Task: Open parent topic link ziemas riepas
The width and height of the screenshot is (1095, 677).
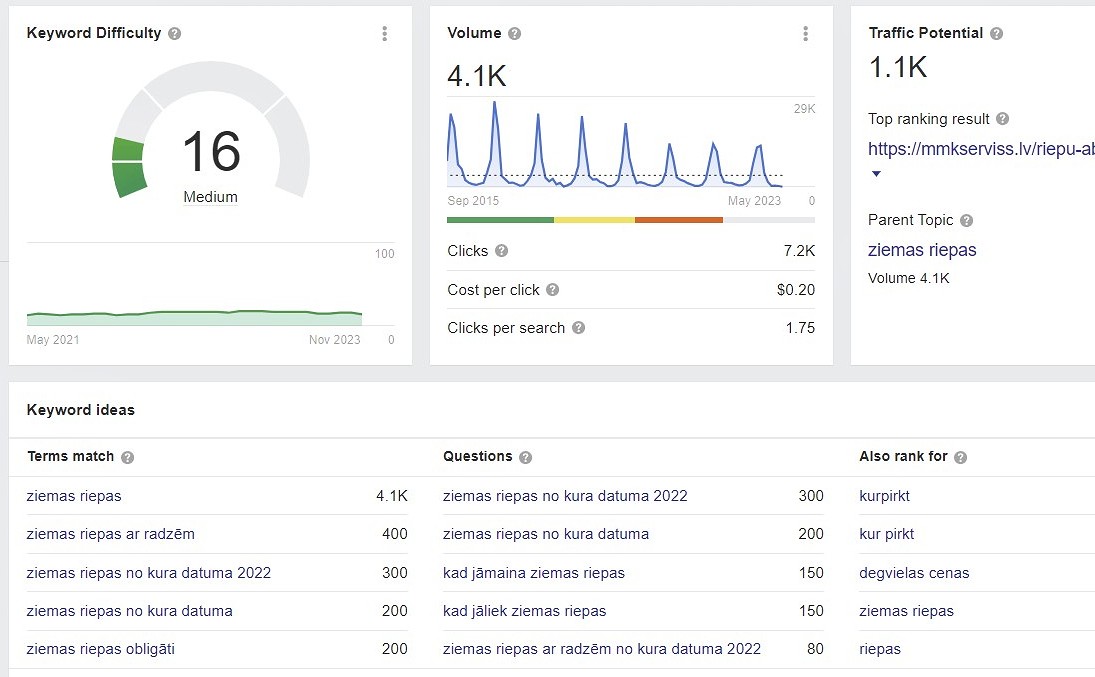Action: (x=922, y=250)
